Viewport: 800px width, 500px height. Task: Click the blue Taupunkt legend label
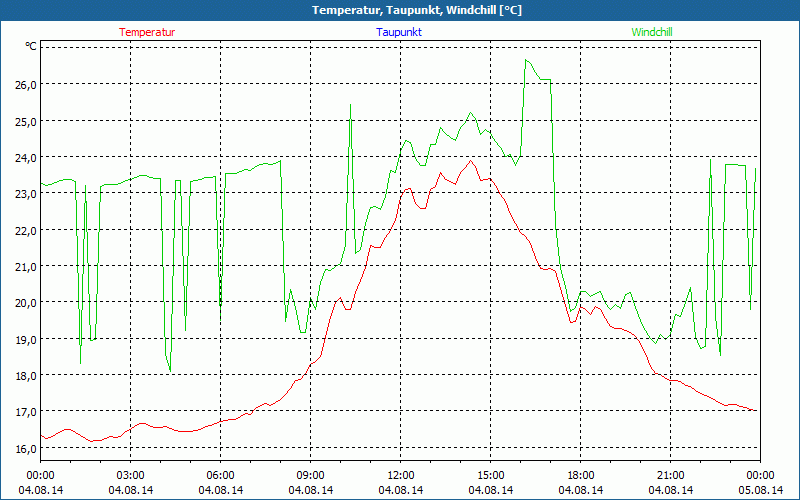click(x=399, y=32)
